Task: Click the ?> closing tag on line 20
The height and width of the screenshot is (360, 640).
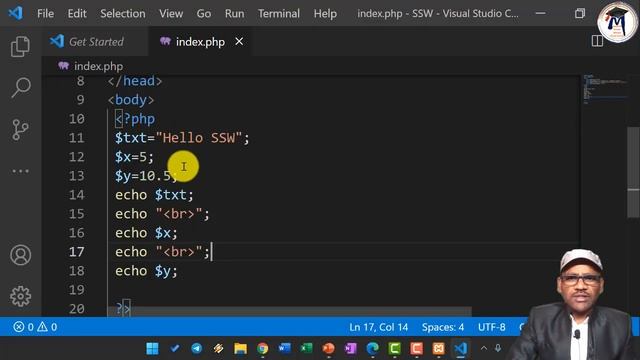Action: pyautogui.click(x=123, y=309)
